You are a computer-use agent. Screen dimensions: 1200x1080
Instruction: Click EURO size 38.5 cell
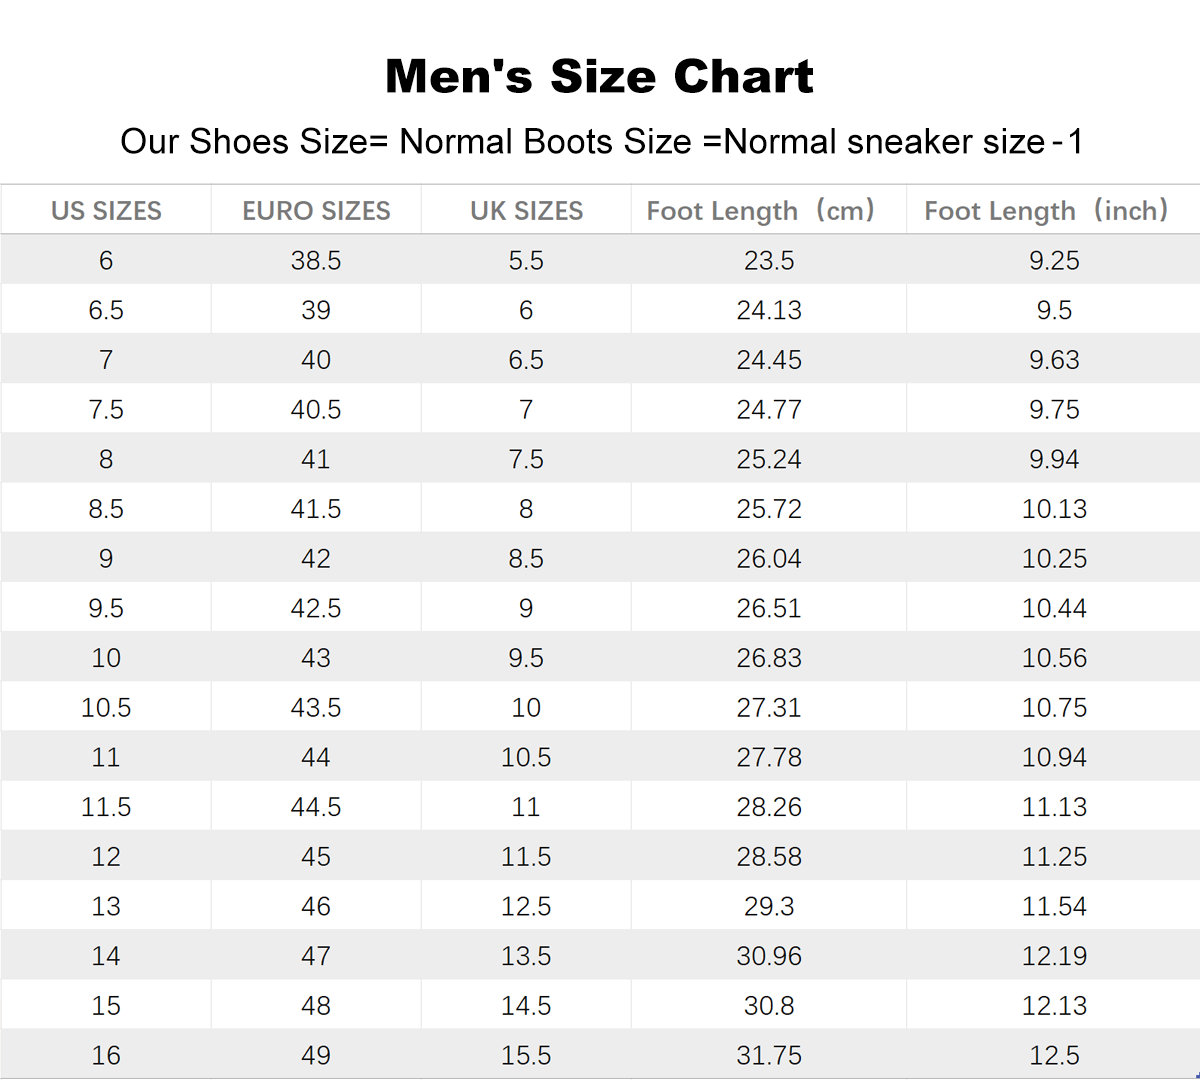tap(316, 261)
